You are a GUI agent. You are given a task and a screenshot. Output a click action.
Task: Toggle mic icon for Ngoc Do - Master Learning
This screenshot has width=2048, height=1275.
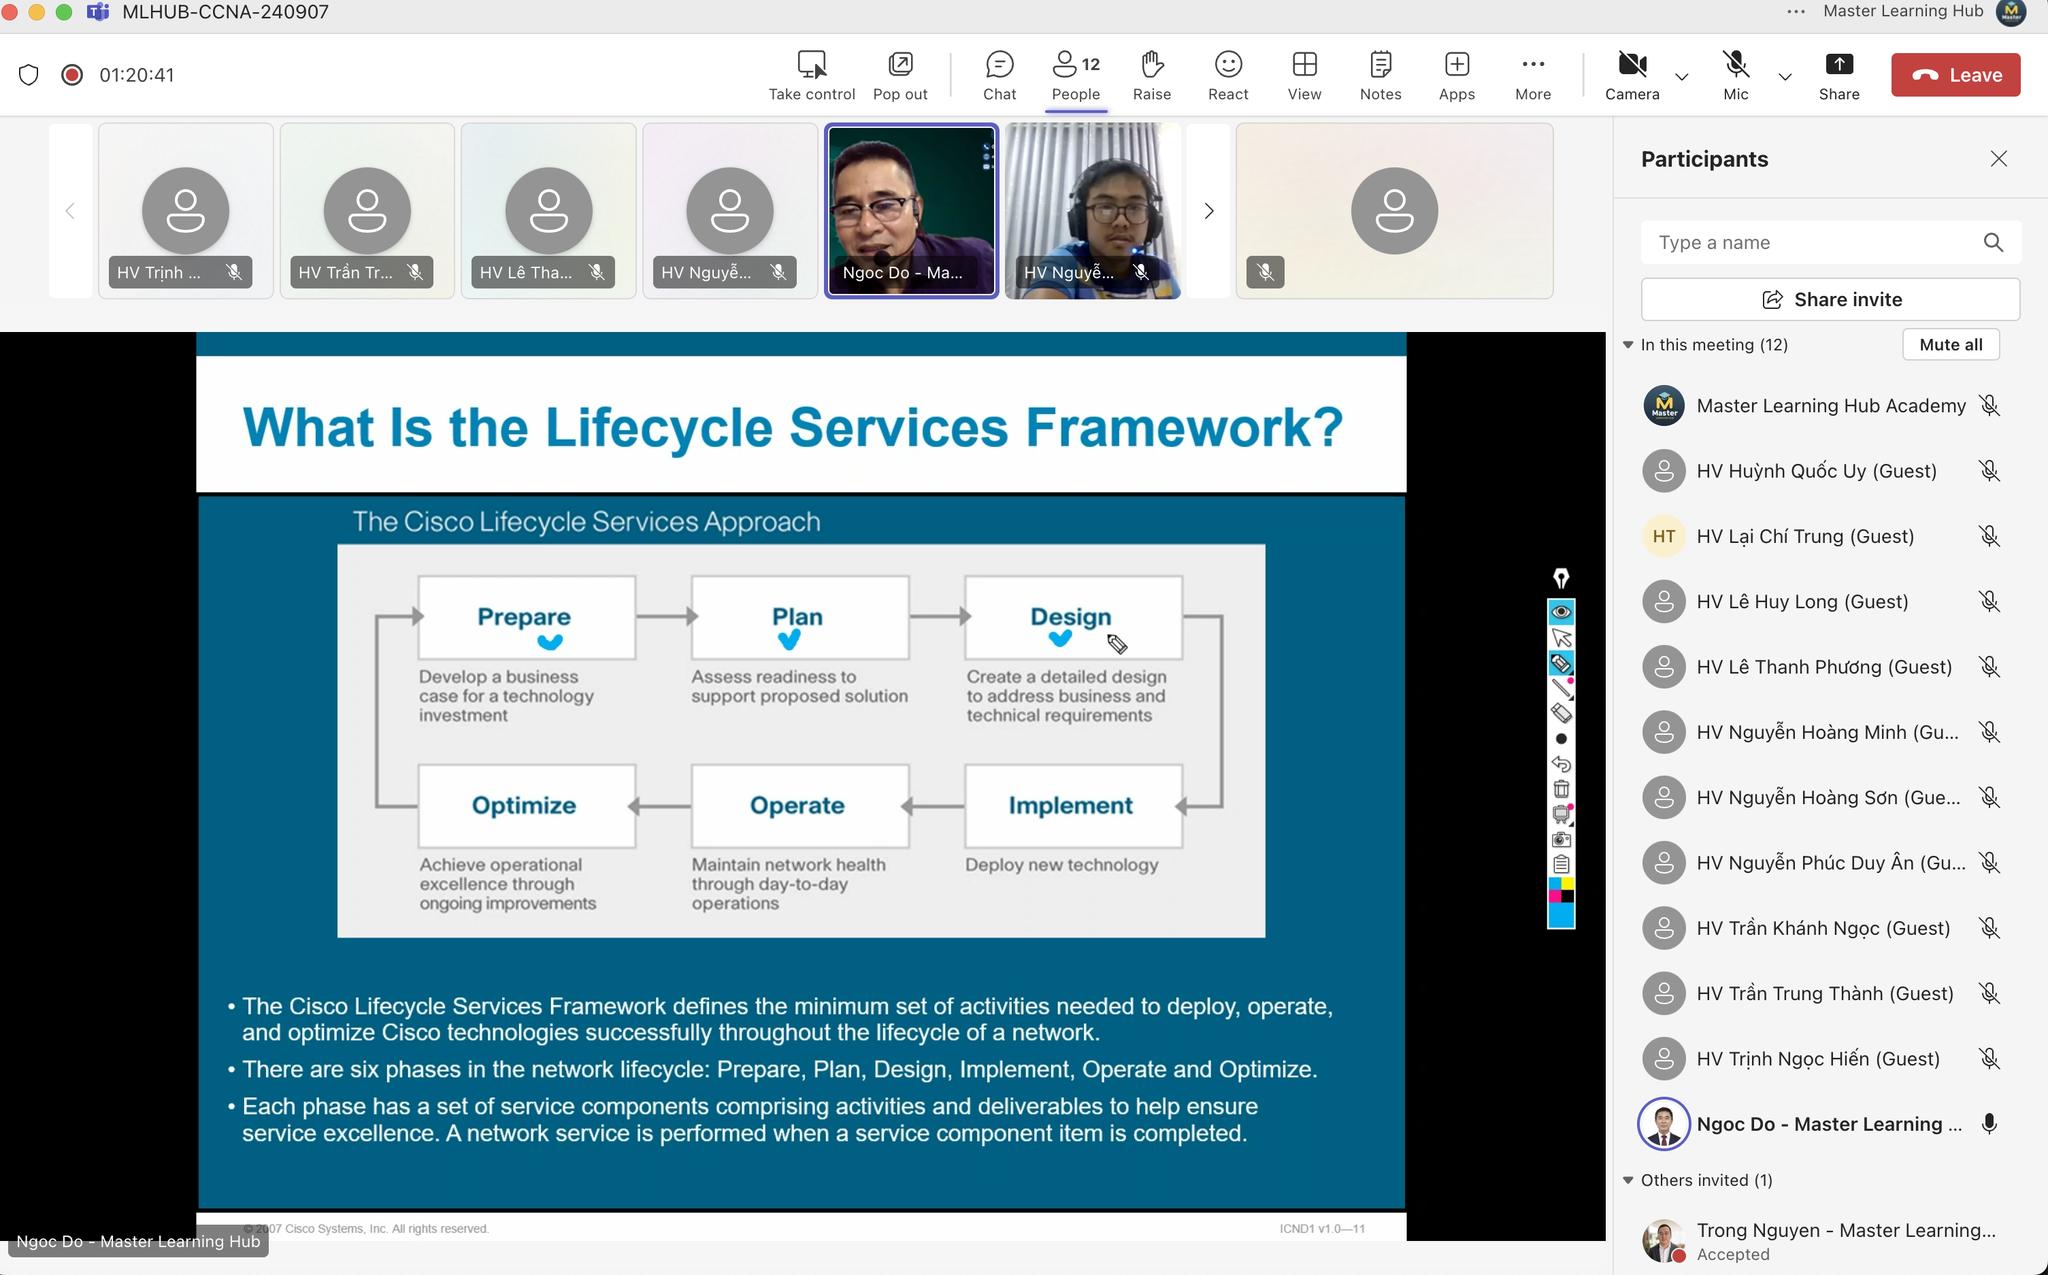click(1990, 1124)
